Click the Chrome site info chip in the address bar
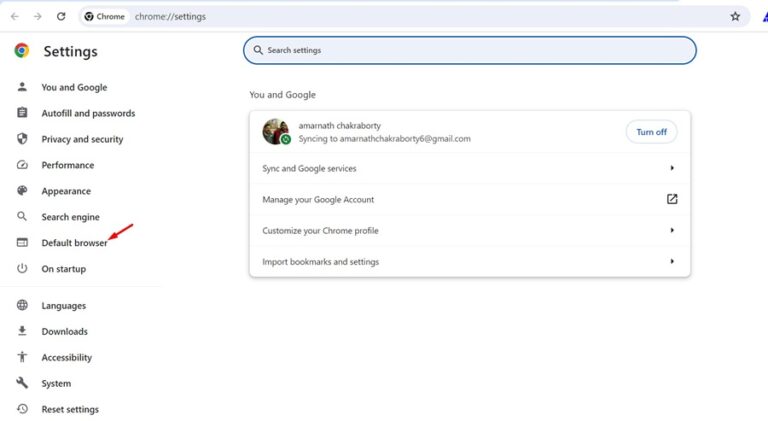 (104, 16)
